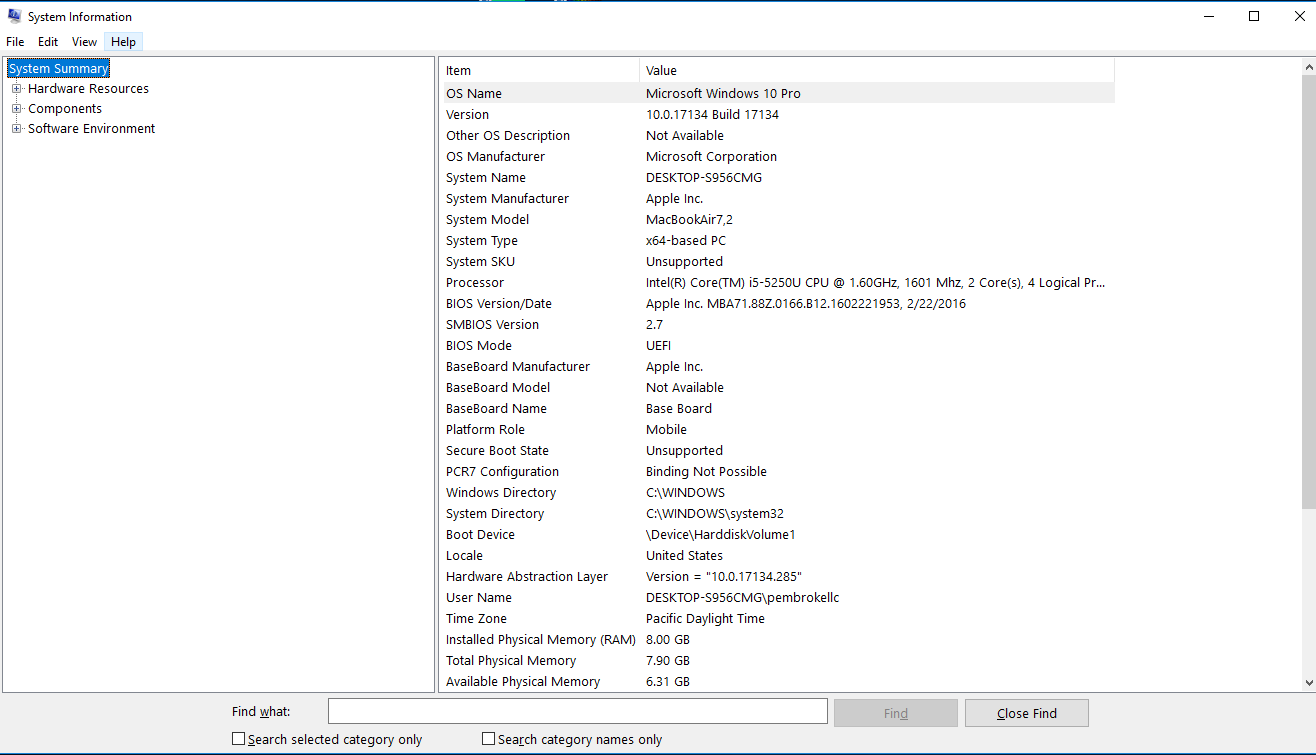
Task: Click the Time Zone row
Action: click(777, 618)
